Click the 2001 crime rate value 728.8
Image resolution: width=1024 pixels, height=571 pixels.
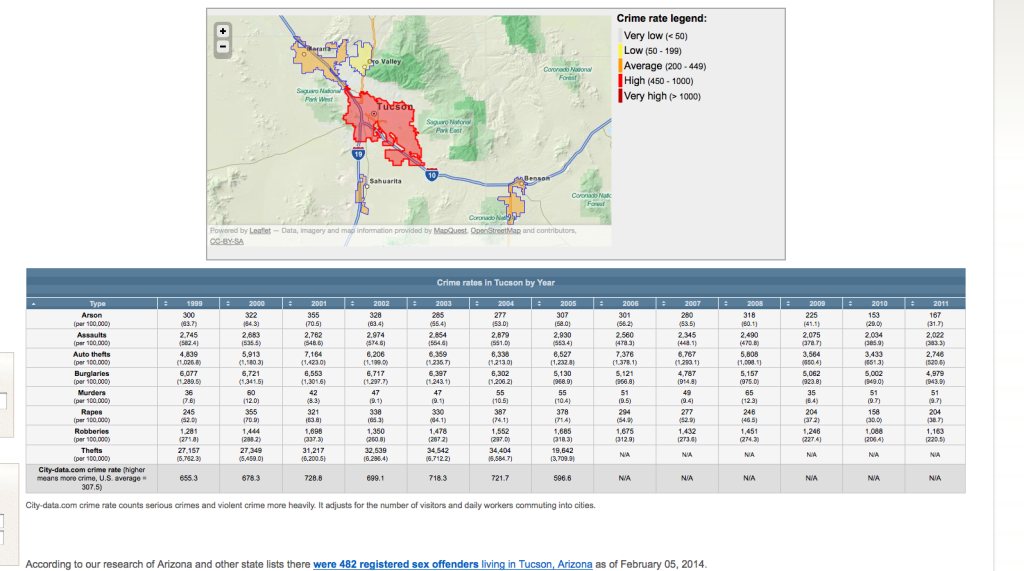click(x=313, y=478)
